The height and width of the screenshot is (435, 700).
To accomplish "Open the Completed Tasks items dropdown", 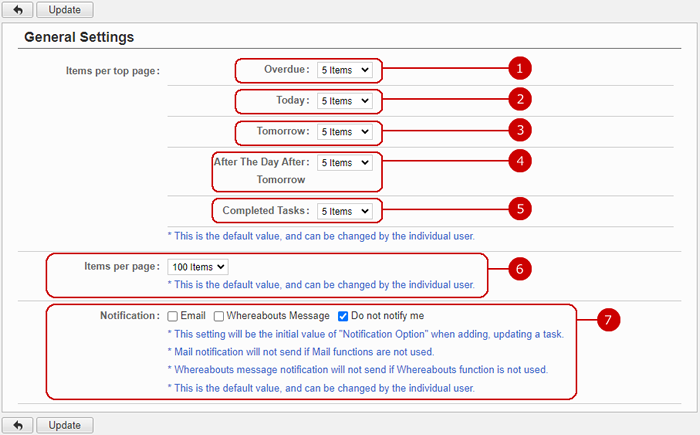I will coord(344,211).
